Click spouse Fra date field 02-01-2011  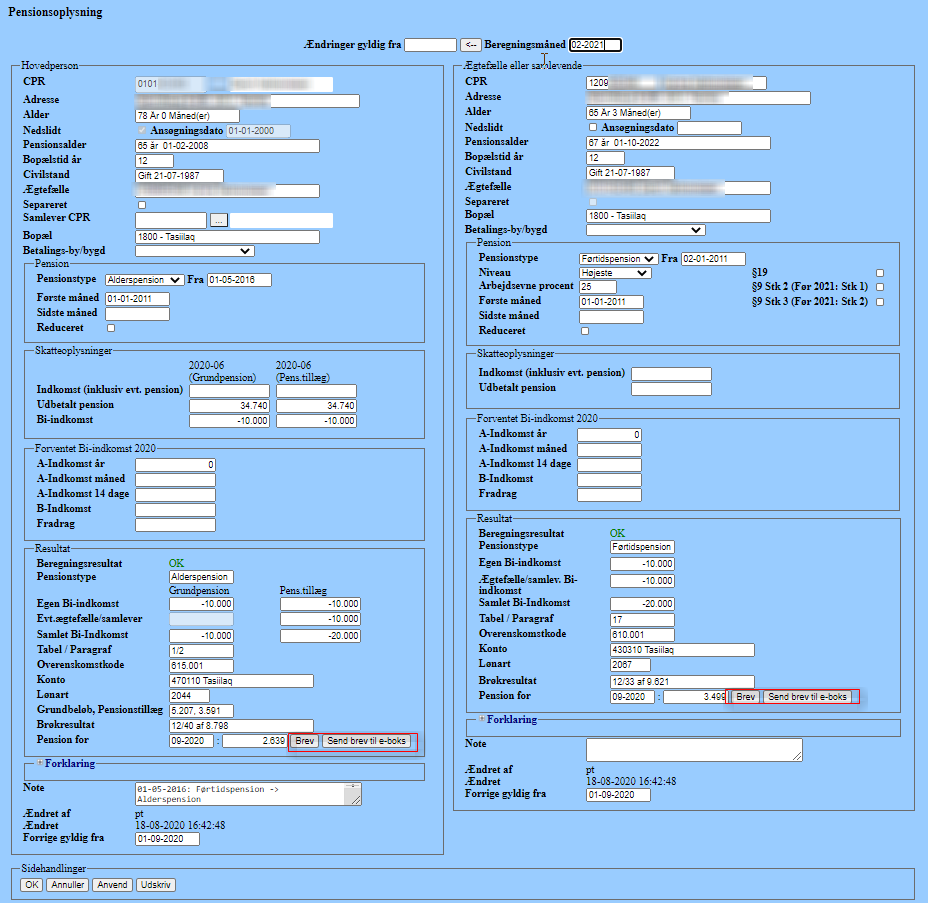coord(713,259)
